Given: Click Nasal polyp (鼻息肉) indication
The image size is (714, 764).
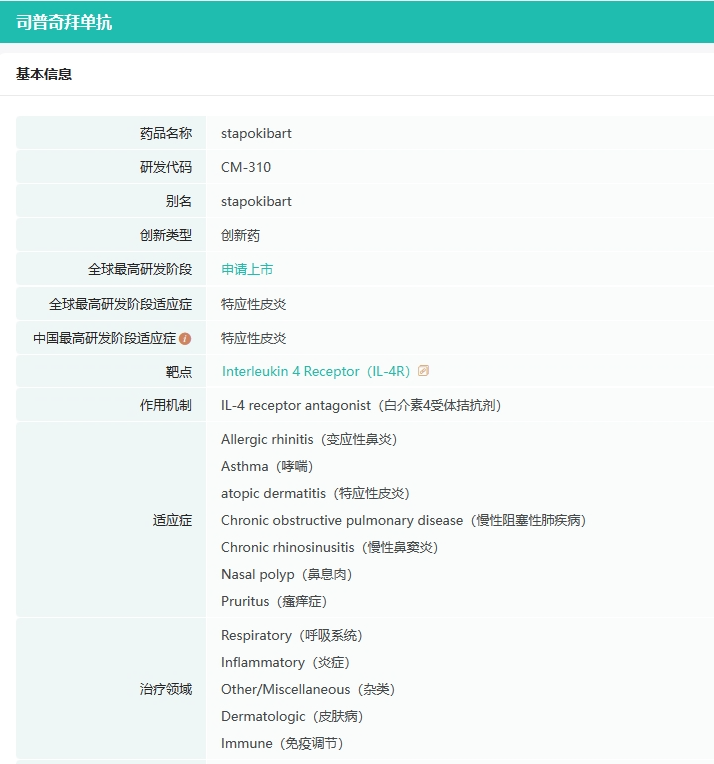Looking at the screenshot, I should click(287, 574).
